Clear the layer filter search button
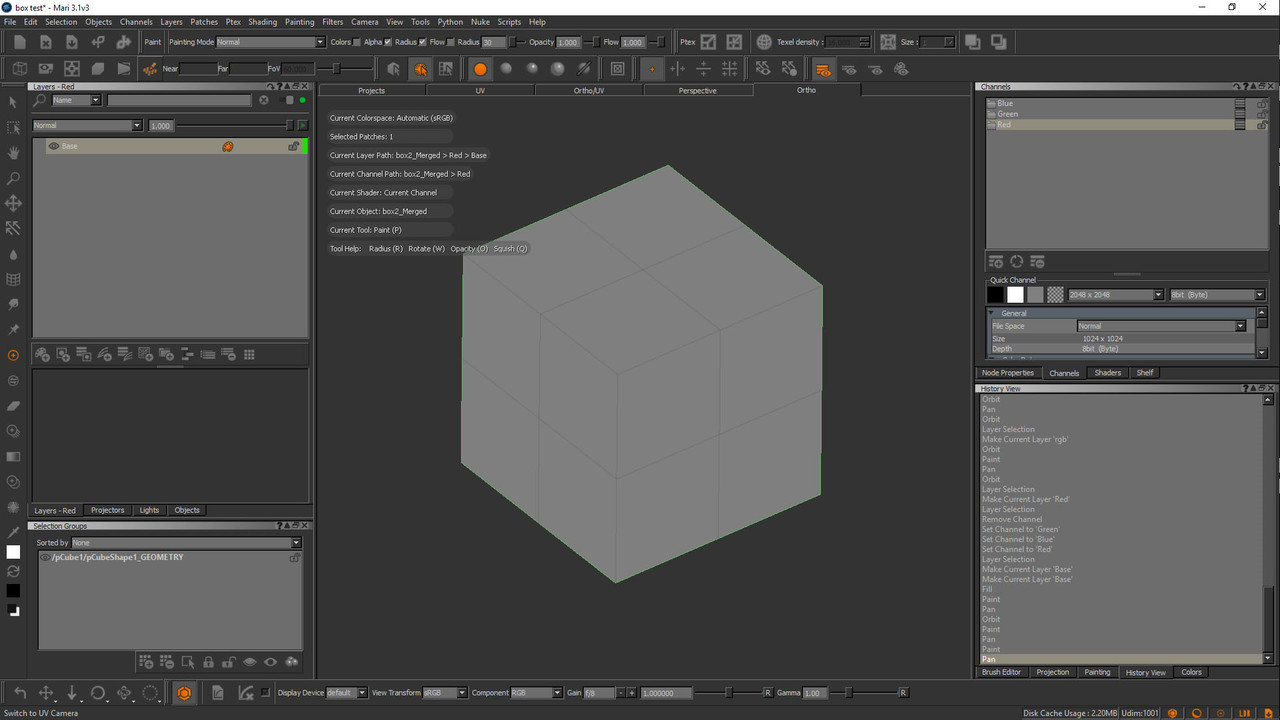Viewport: 1280px width, 720px height. [264, 100]
